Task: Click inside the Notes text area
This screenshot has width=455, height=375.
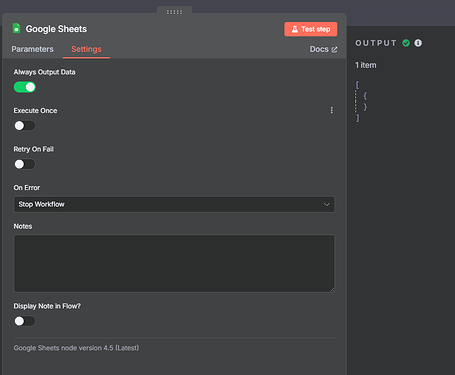Action: point(174,263)
